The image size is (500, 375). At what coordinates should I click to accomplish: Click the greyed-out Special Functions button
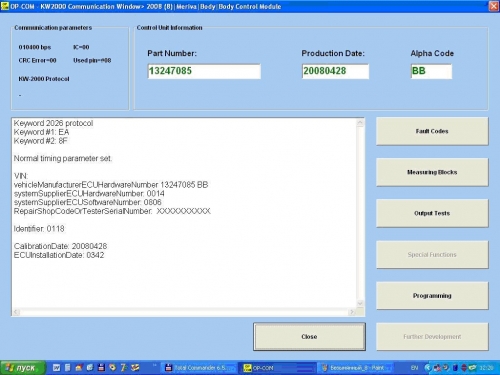tap(432, 255)
